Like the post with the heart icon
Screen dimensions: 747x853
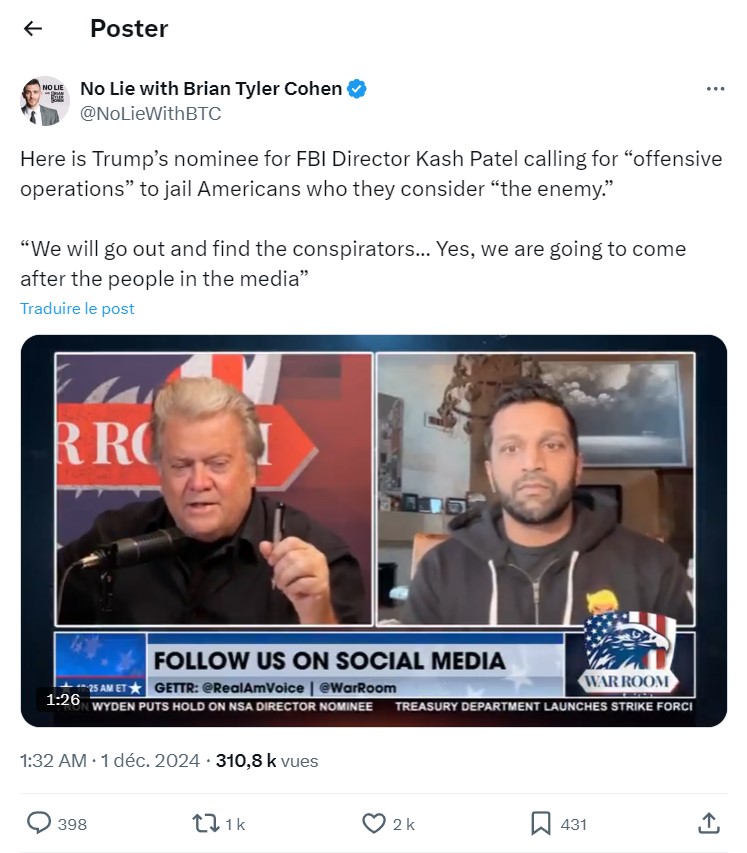(373, 824)
